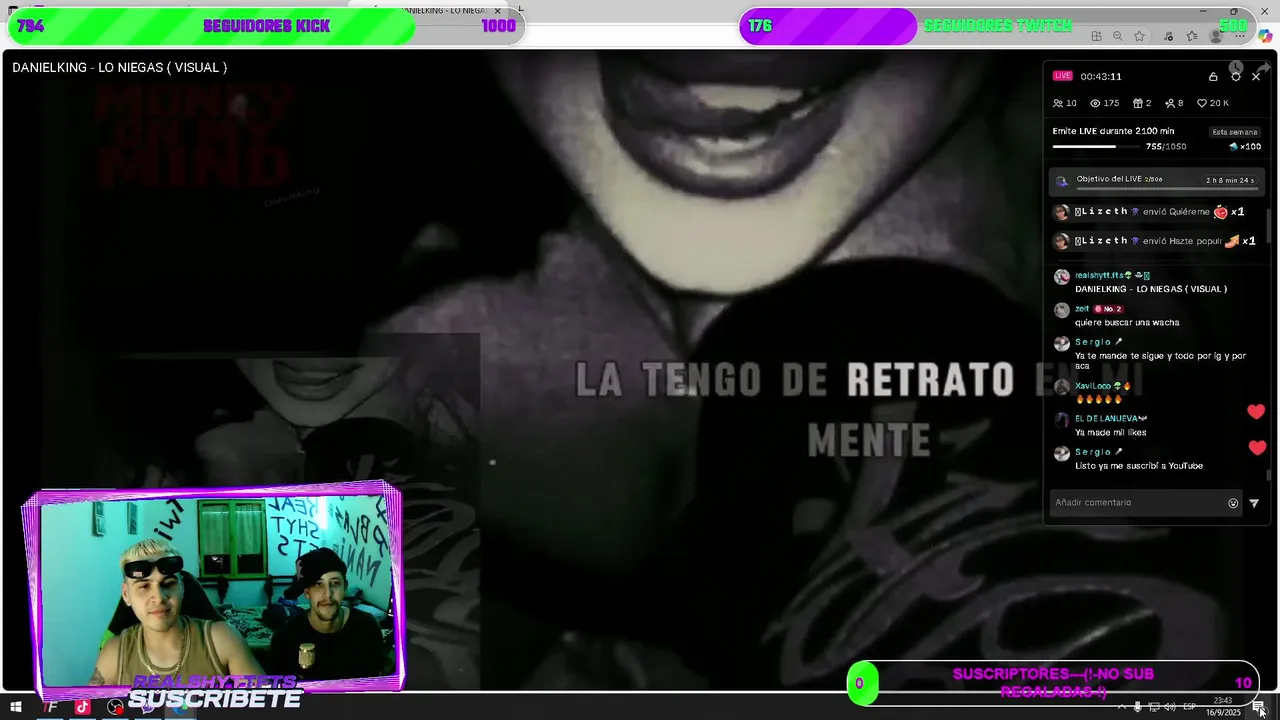Click the 'Hazte popular' gift icon sent by Lizeth
This screenshot has height=720, width=1280.
point(1232,241)
